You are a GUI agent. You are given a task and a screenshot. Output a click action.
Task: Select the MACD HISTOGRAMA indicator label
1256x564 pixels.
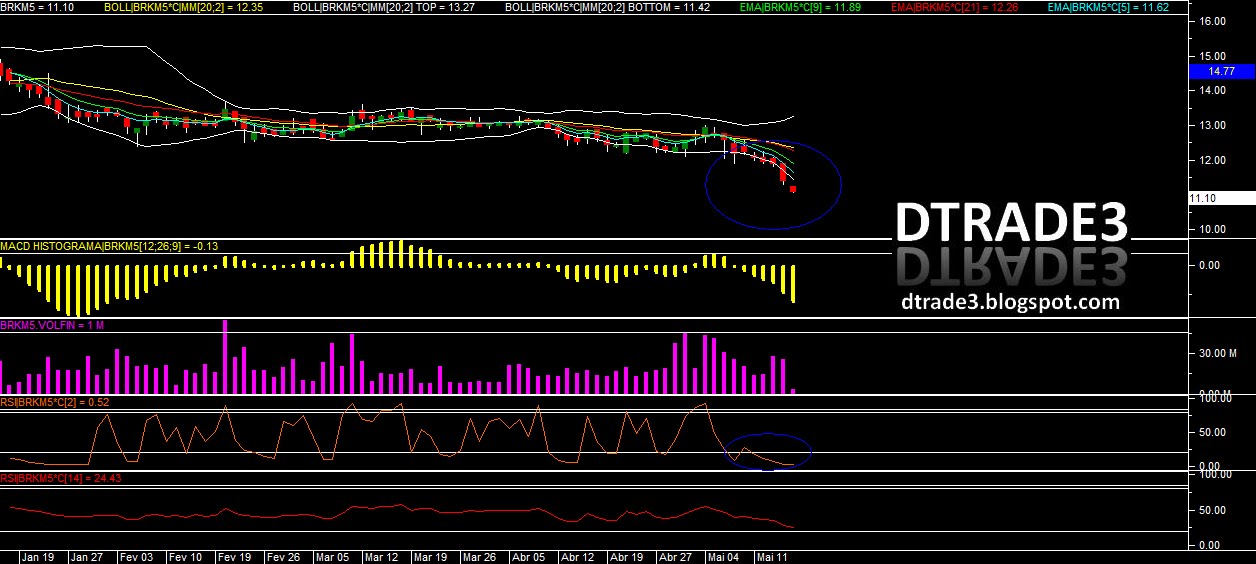tap(109, 245)
